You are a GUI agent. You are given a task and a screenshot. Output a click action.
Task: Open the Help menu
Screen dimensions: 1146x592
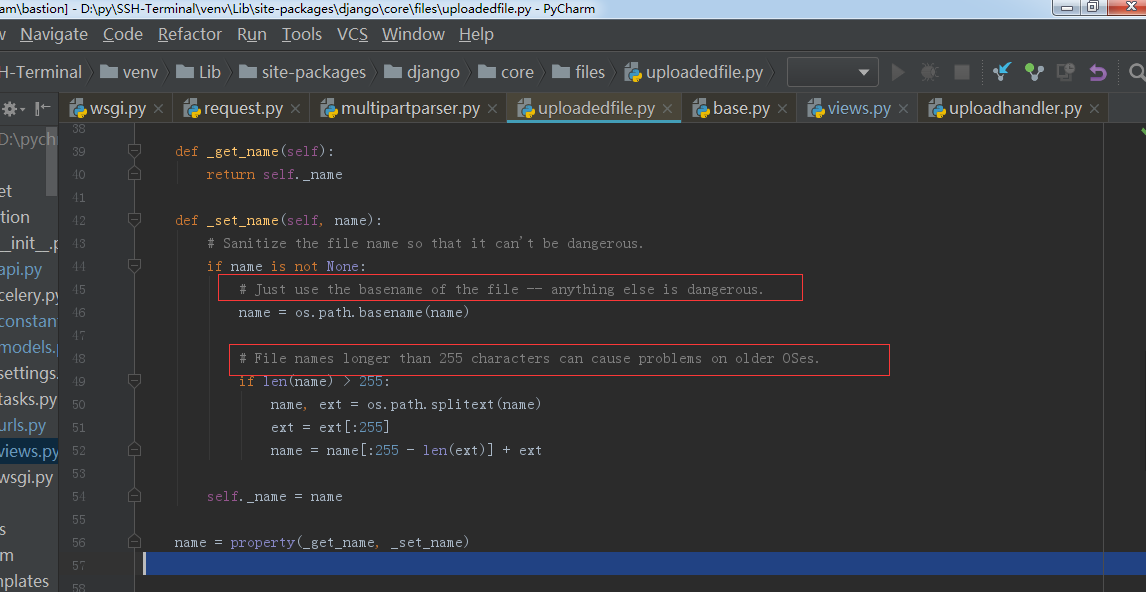click(x=477, y=34)
